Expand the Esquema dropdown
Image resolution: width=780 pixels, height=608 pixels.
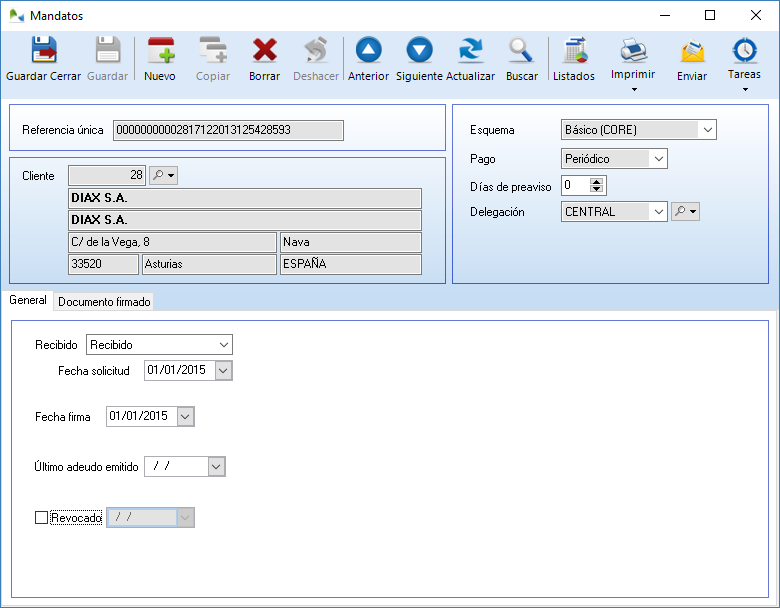(707, 130)
